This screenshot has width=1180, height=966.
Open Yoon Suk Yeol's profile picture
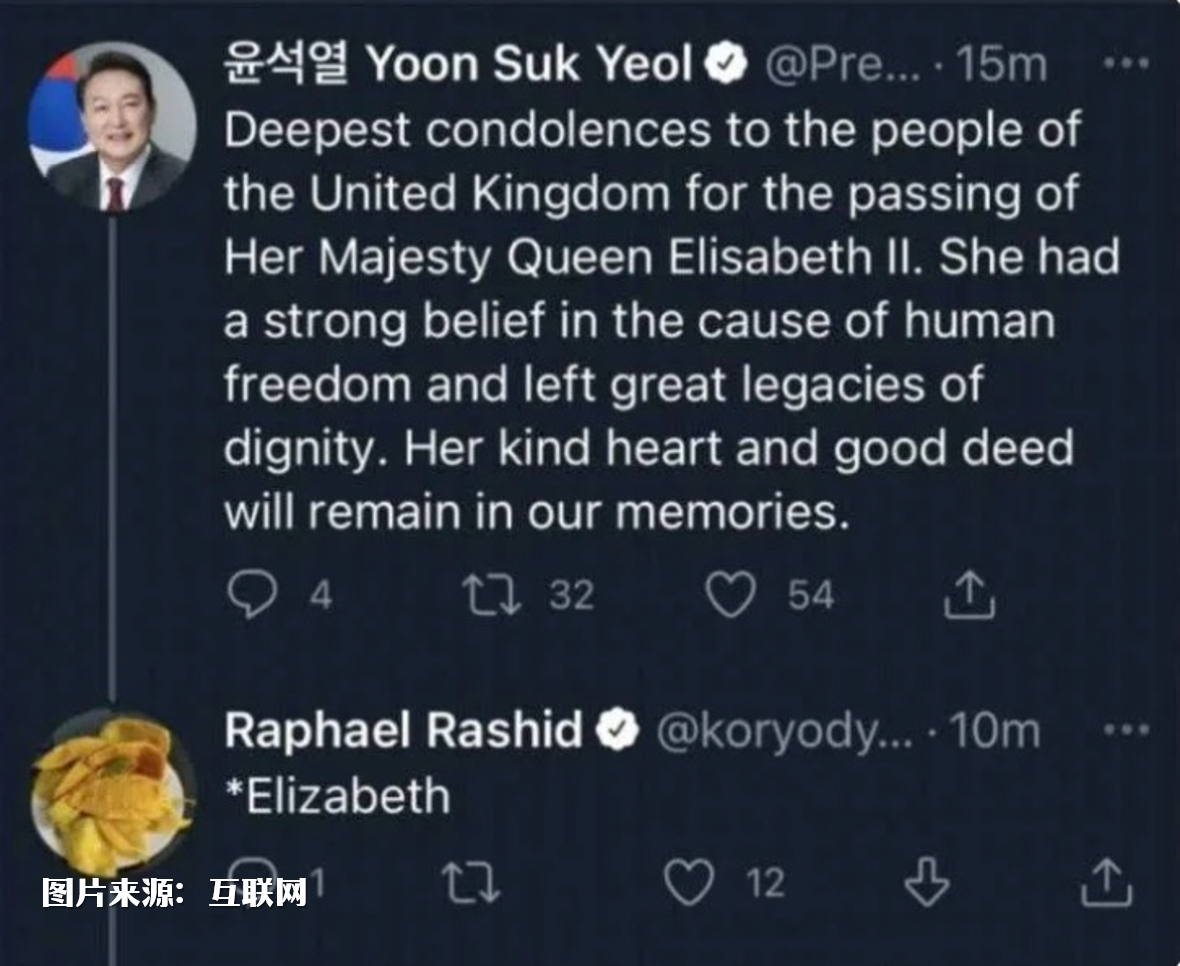coord(113,126)
